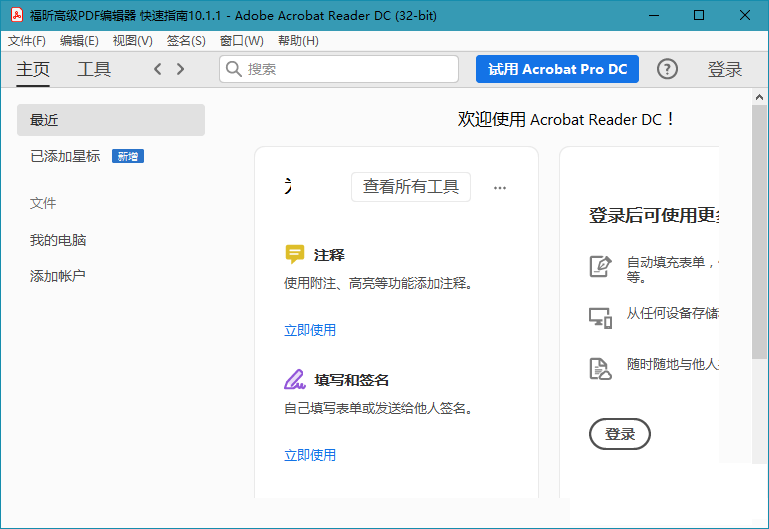The image size is (769, 529).
Task: Click the Adobe PDF icon in title bar
Action: click(x=17, y=15)
